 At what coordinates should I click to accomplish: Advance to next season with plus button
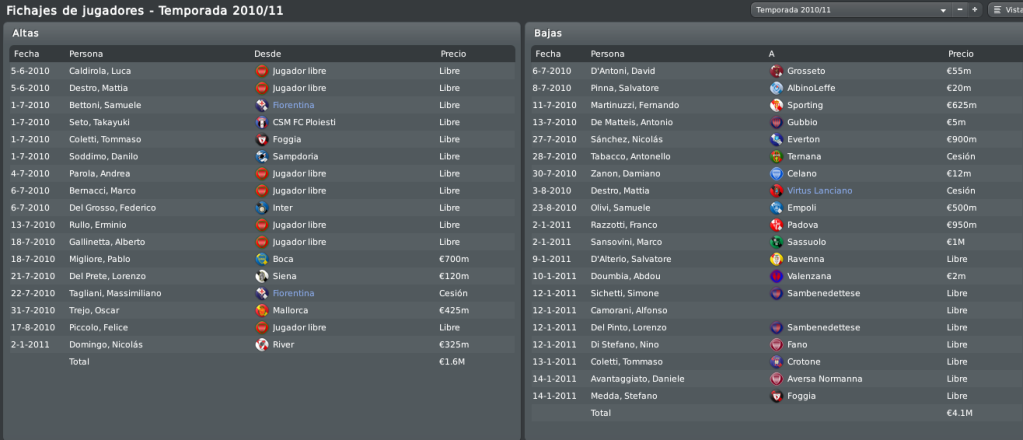coord(975,10)
